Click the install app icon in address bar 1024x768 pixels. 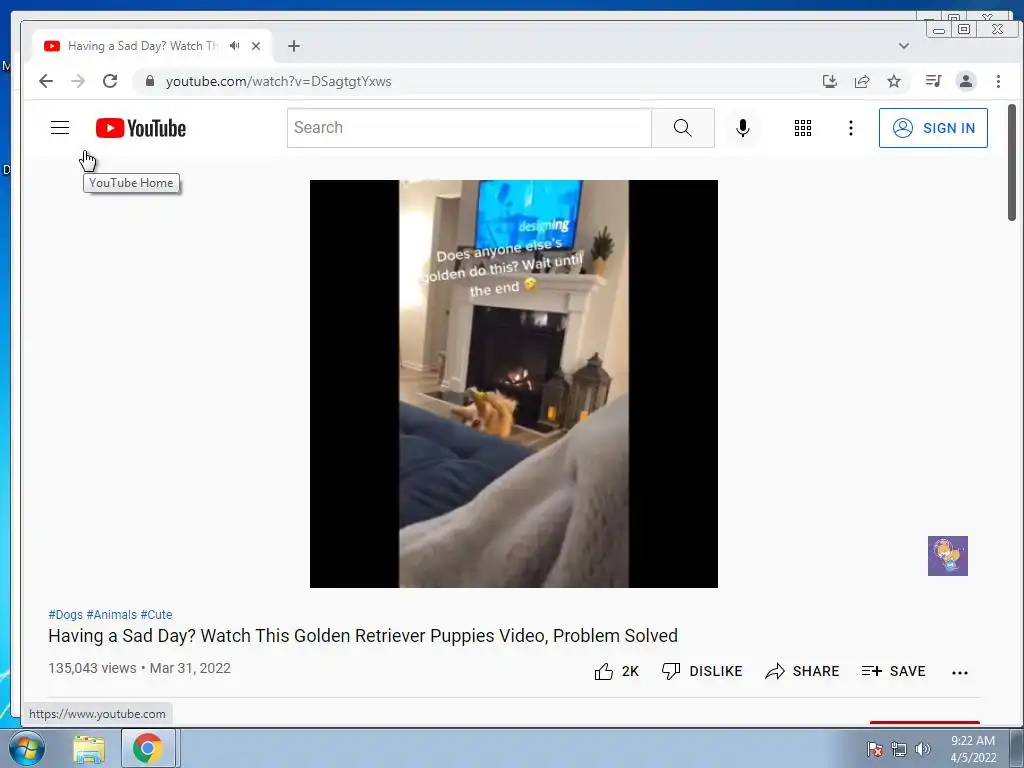click(829, 81)
